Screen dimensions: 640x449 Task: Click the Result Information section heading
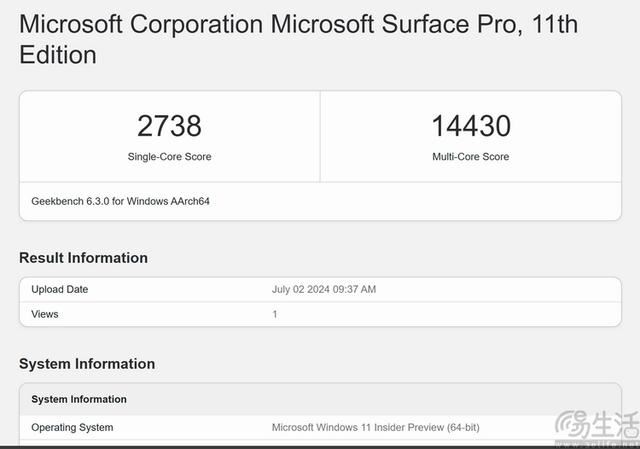pos(83,258)
